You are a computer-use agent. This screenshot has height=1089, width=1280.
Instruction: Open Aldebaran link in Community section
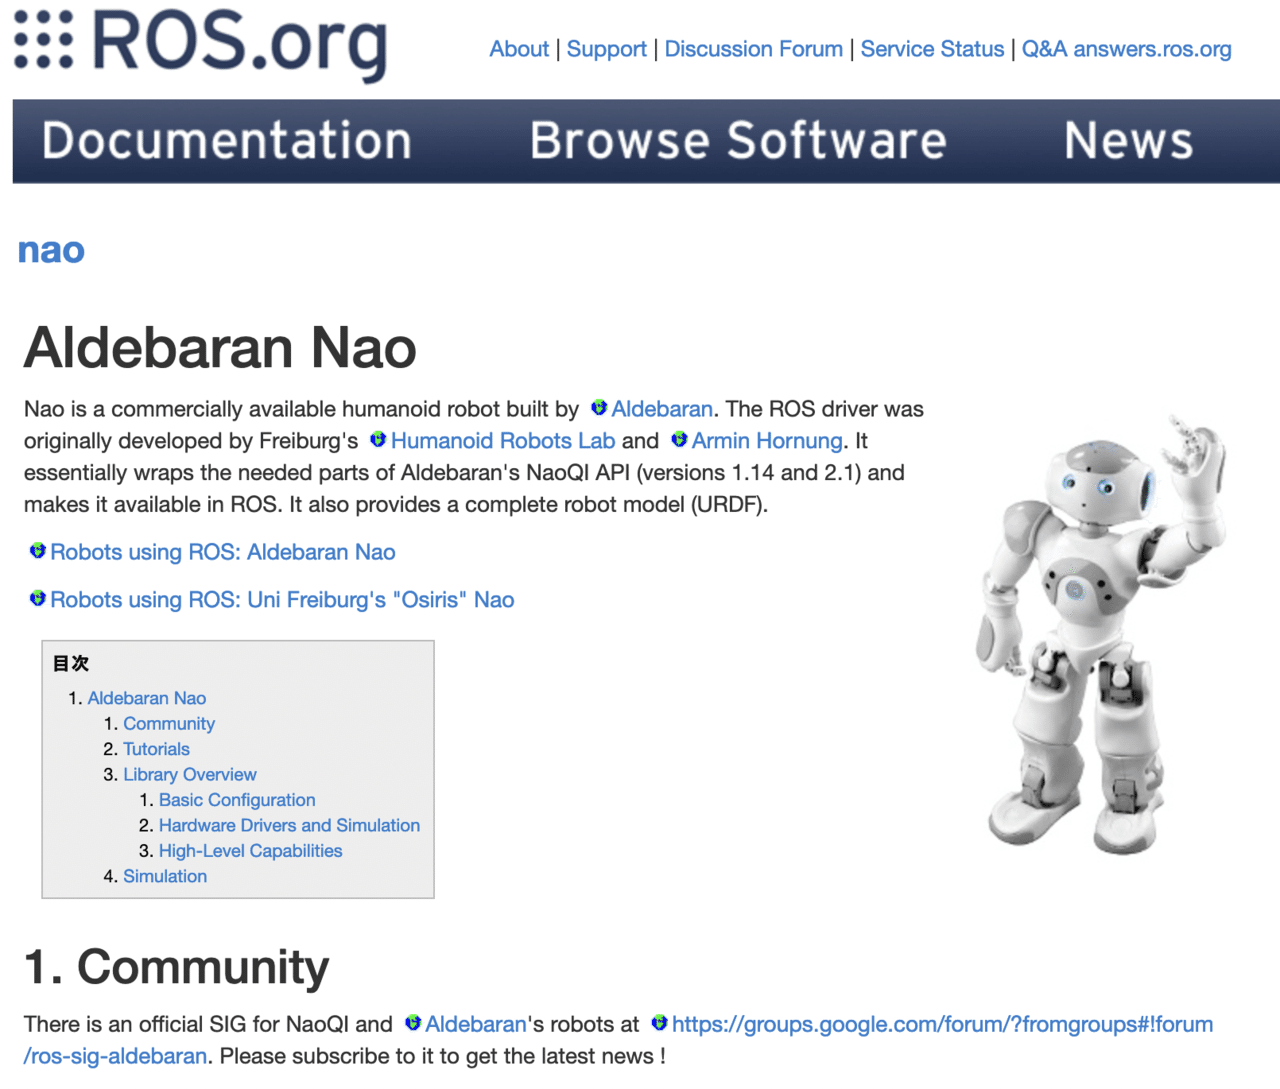pyautogui.click(x=476, y=1024)
